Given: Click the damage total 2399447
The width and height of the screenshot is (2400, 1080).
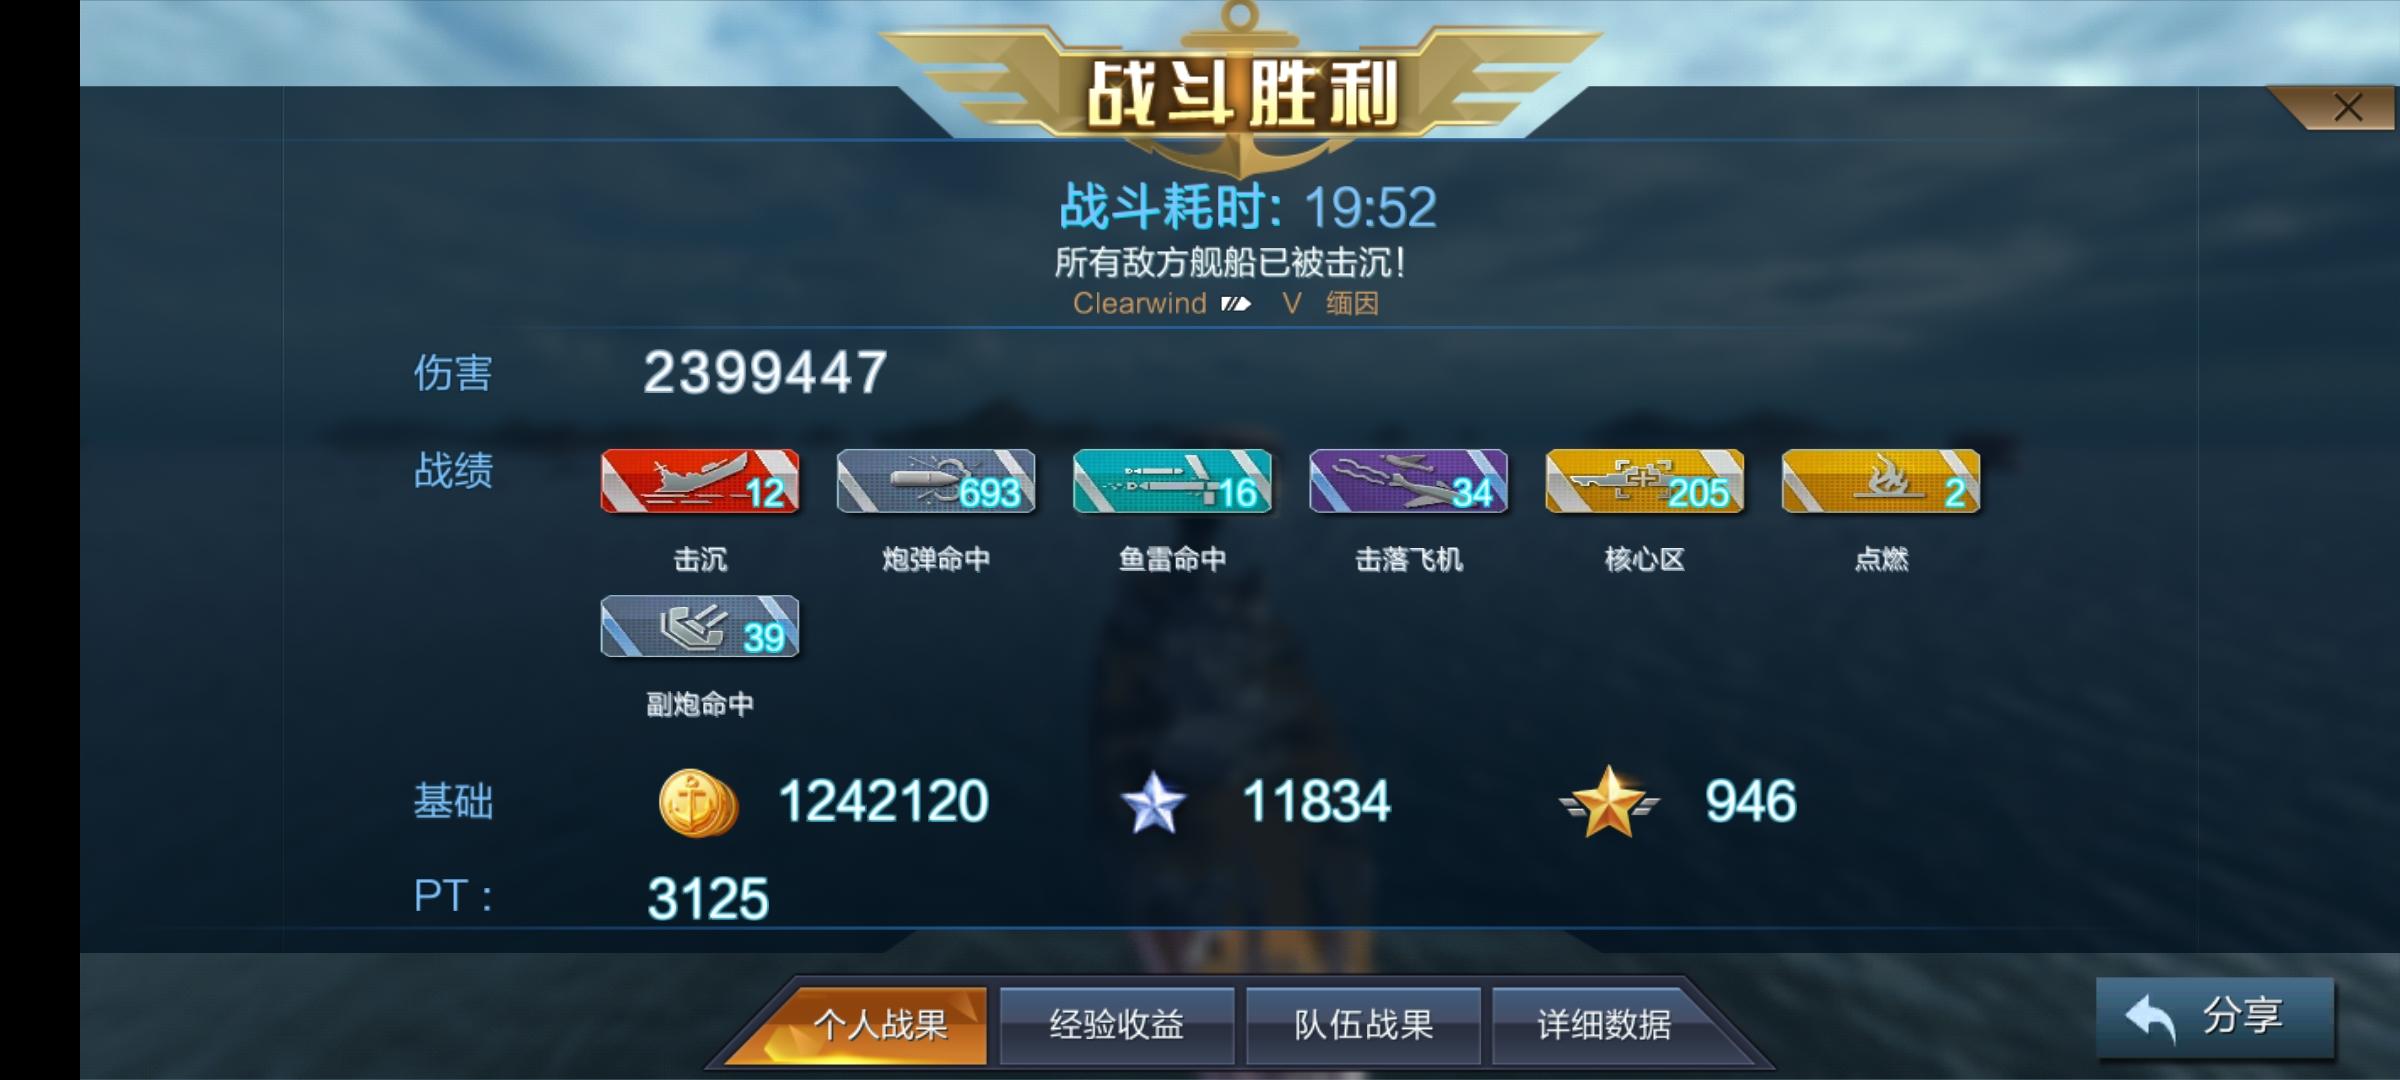Looking at the screenshot, I should (765, 373).
